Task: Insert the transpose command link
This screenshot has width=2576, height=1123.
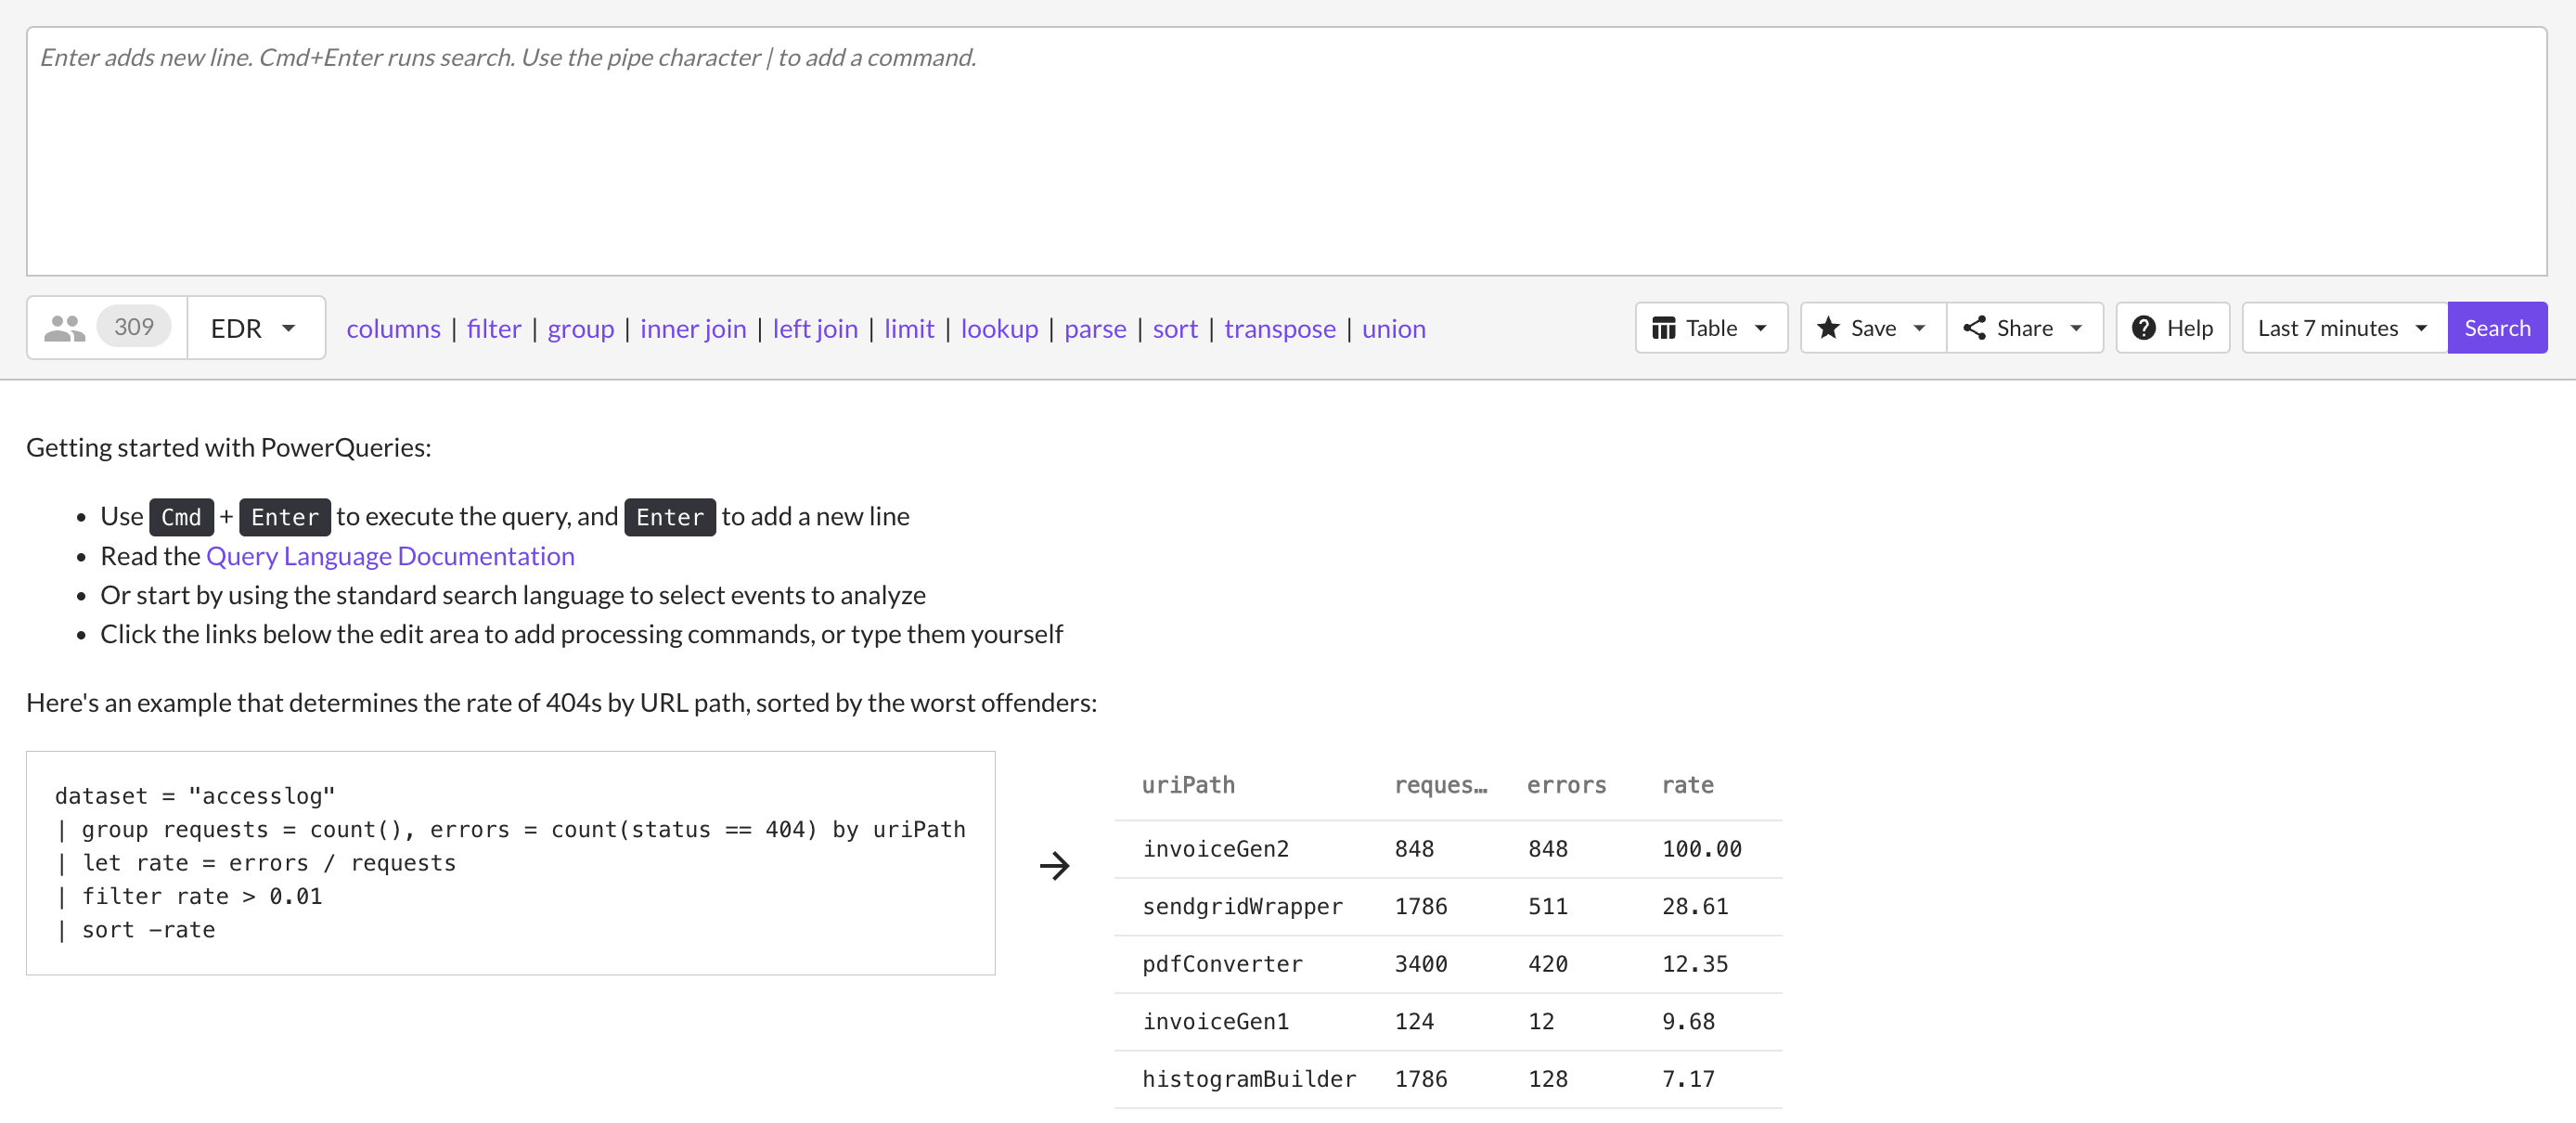Action: (1279, 328)
